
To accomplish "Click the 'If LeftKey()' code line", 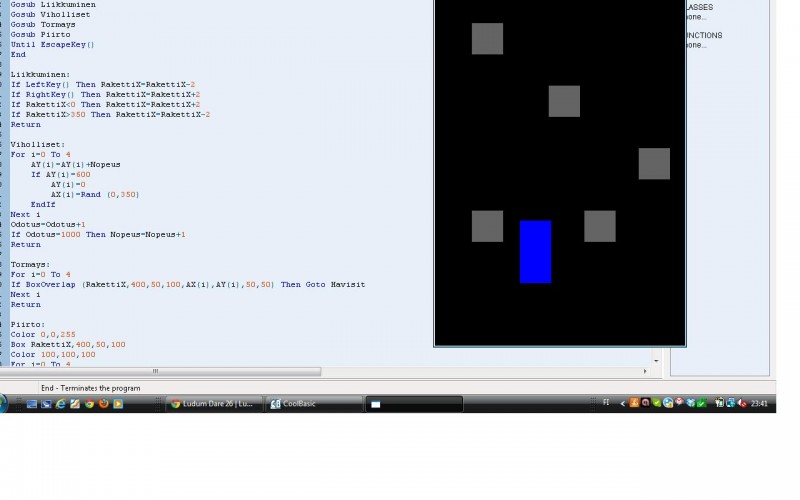I will click(x=103, y=85).
